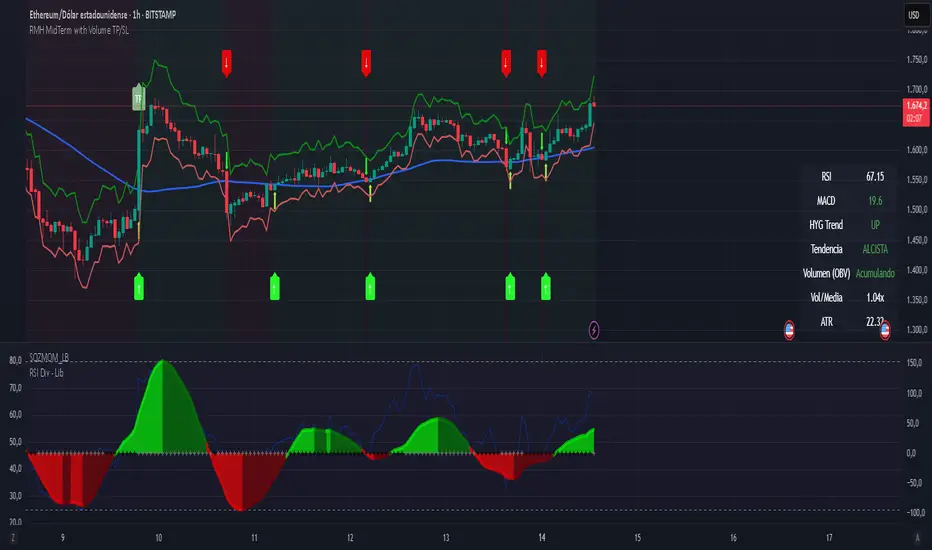This screenshot has height=550, width=932.
Task: Click date 13 on the time axis
Action: click(x=446, y=538)
